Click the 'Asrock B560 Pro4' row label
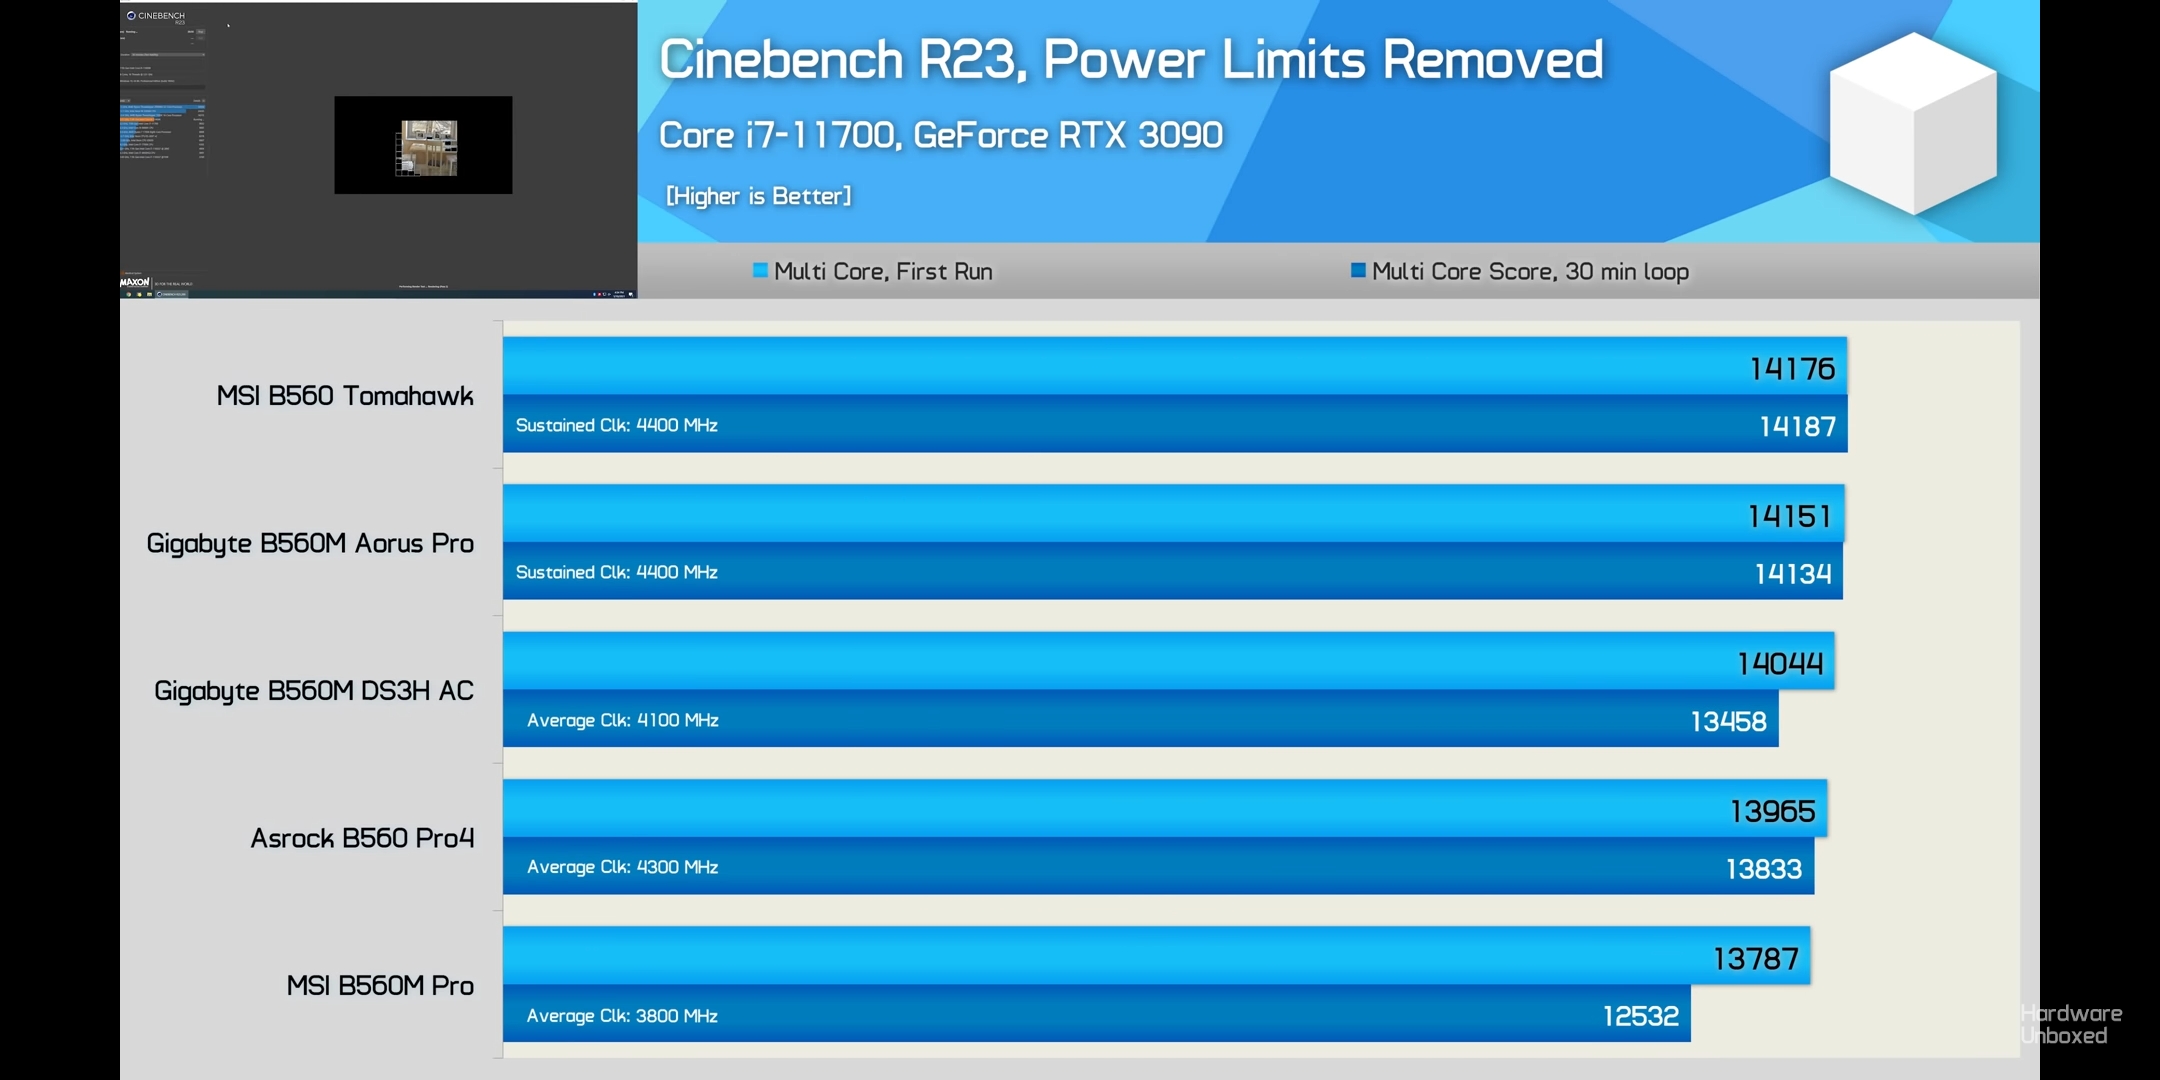The height and width of the screenshot is (1080, 2160). point(362,838)
